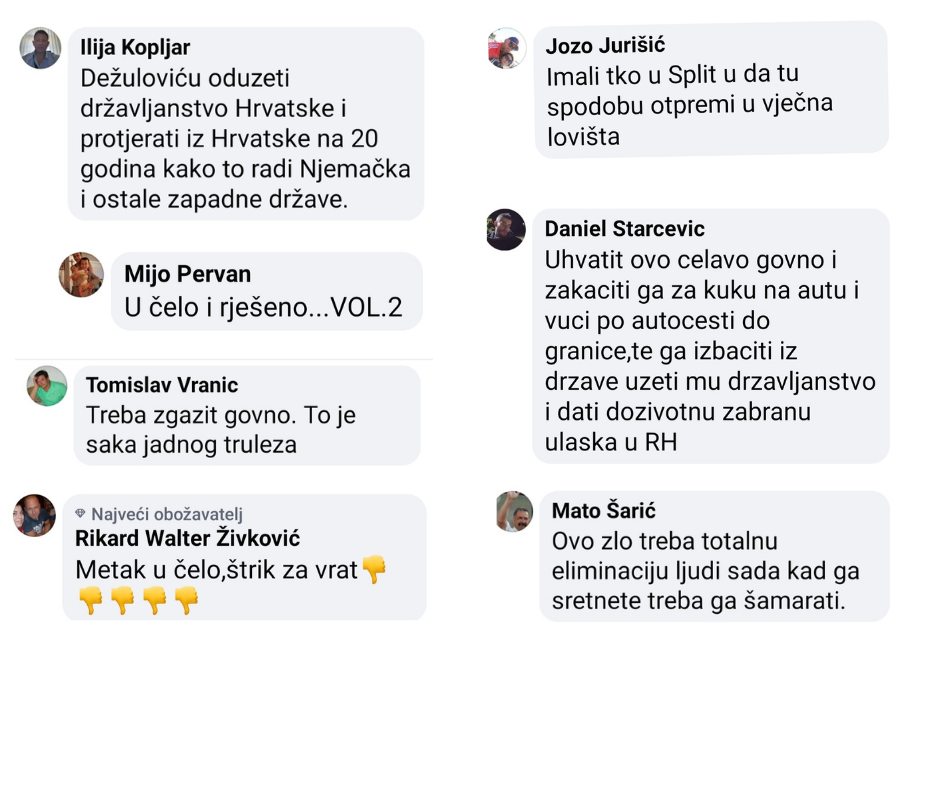940x788 pixels.
Task: Click Ilija Kopljar's profile picture
Action: 40,48
